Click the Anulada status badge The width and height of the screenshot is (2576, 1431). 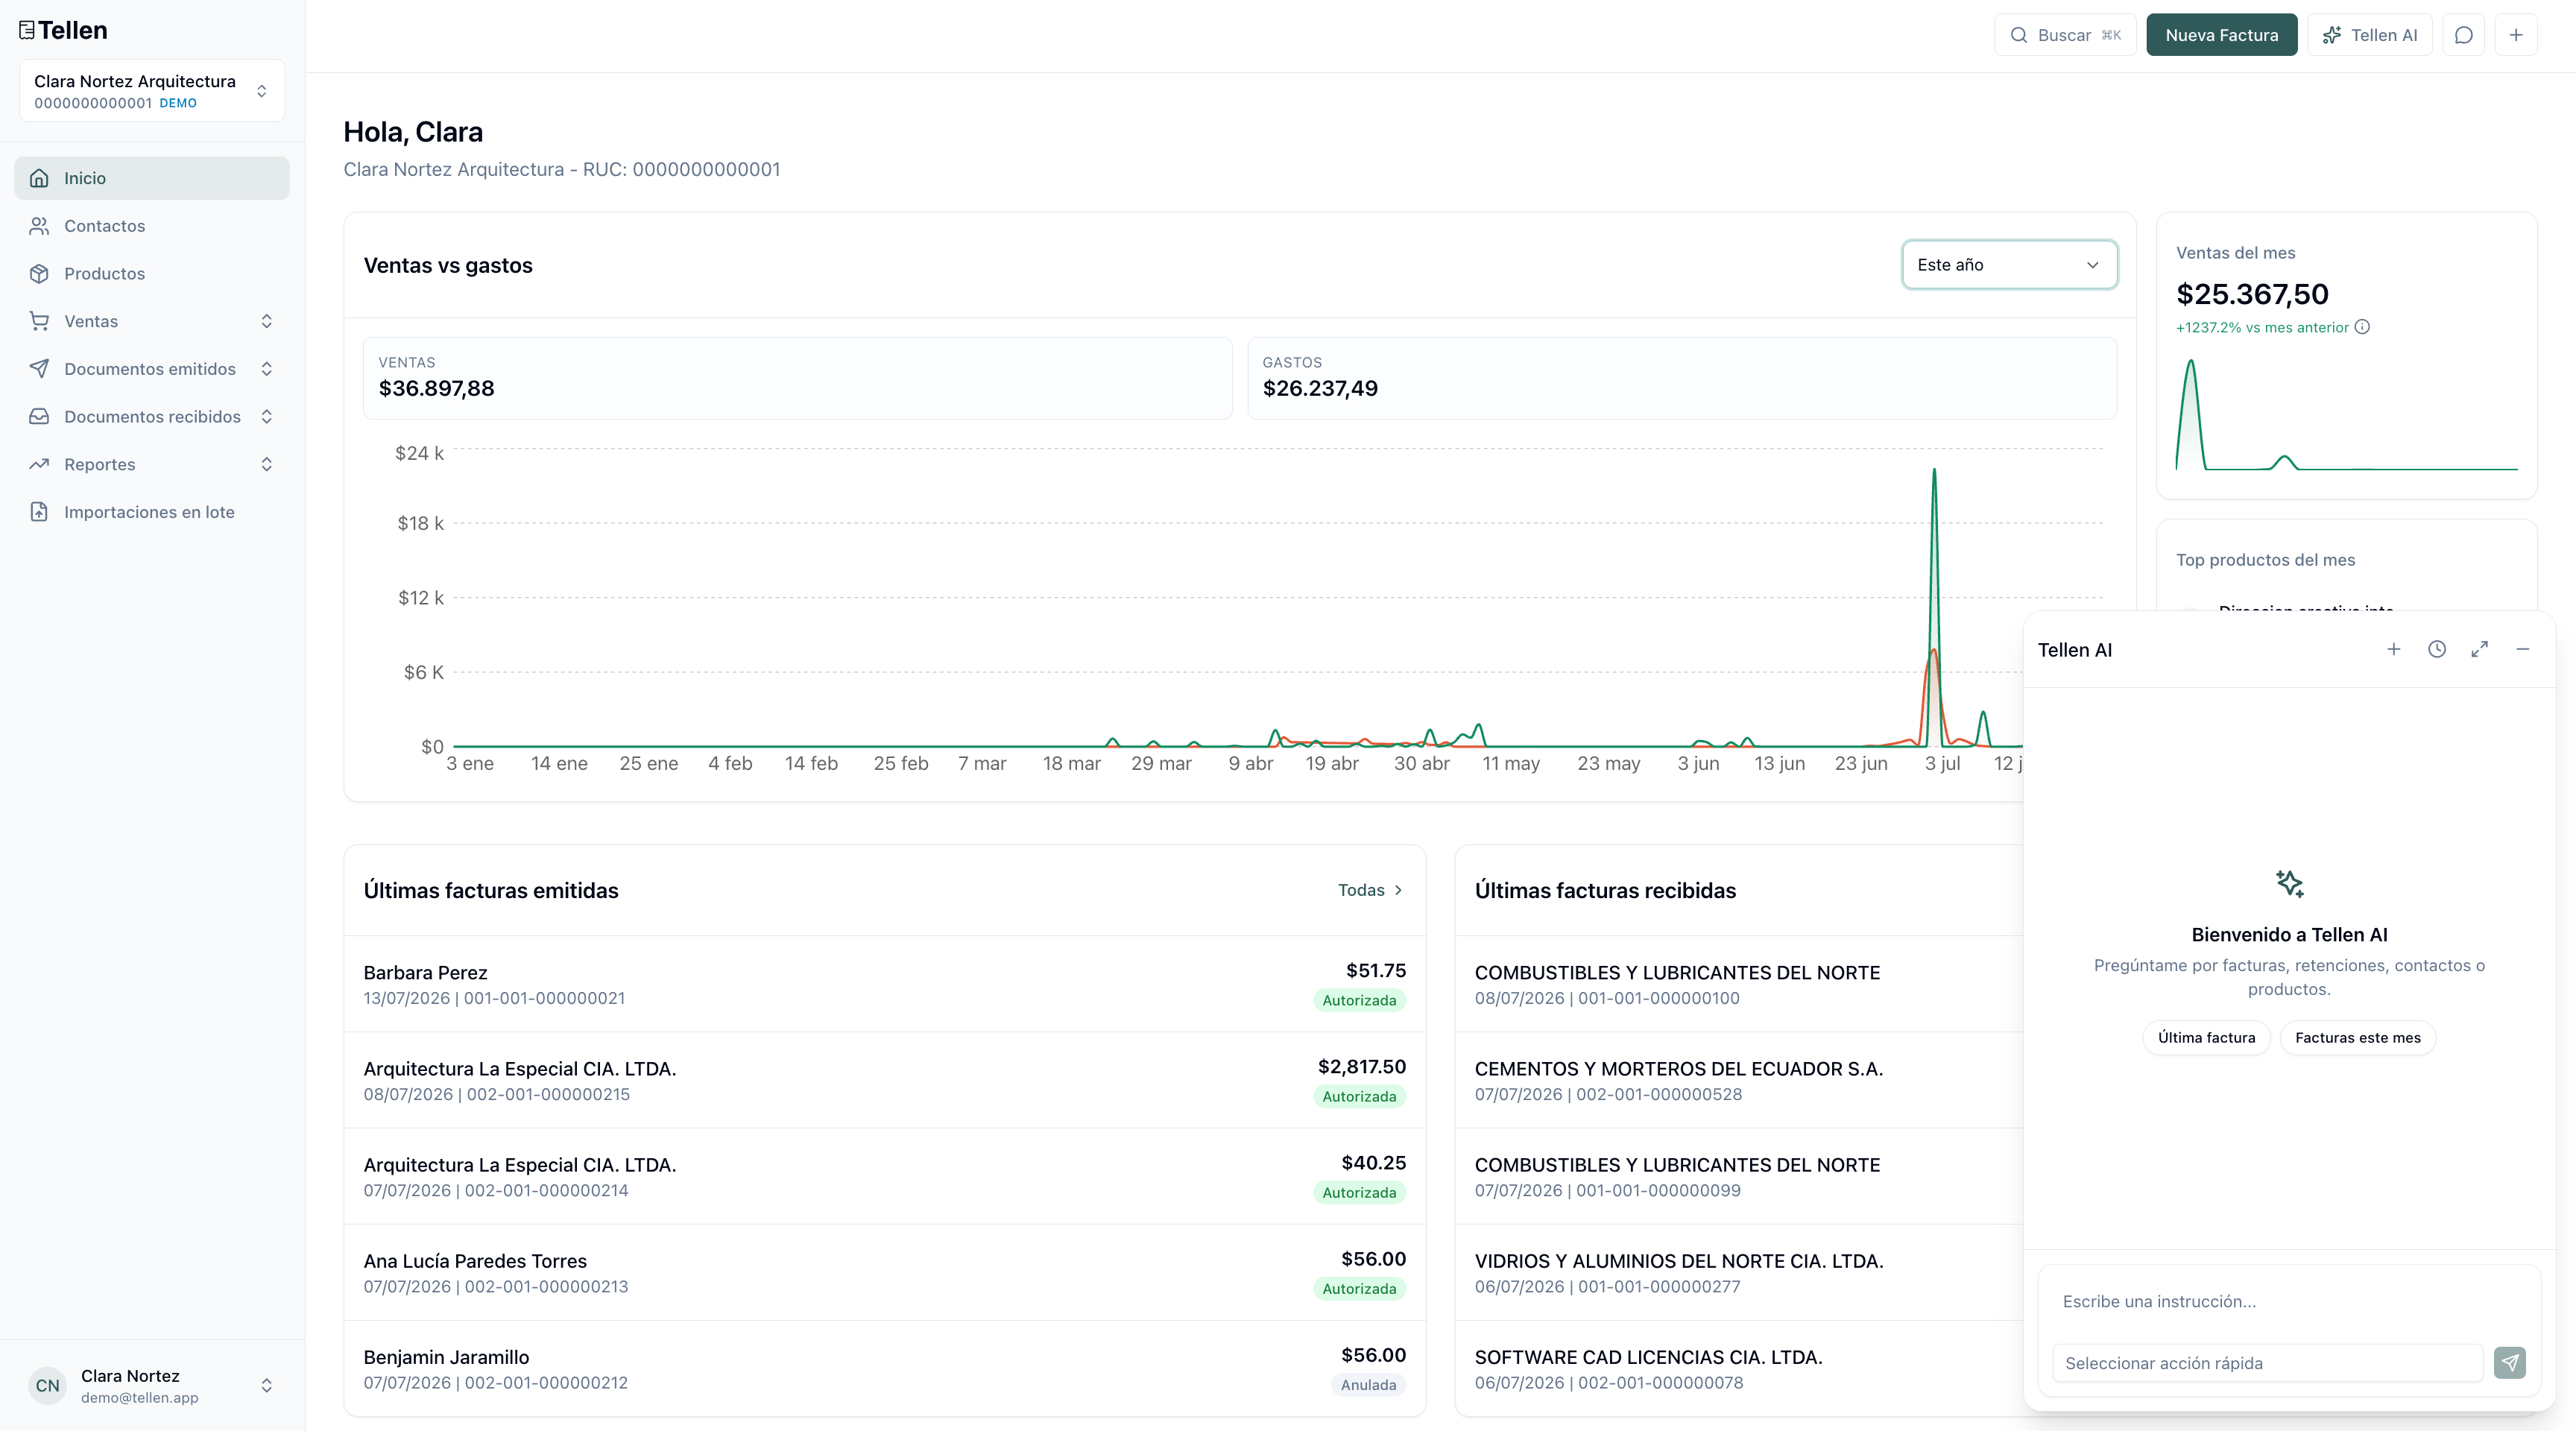point(1368,1385)
